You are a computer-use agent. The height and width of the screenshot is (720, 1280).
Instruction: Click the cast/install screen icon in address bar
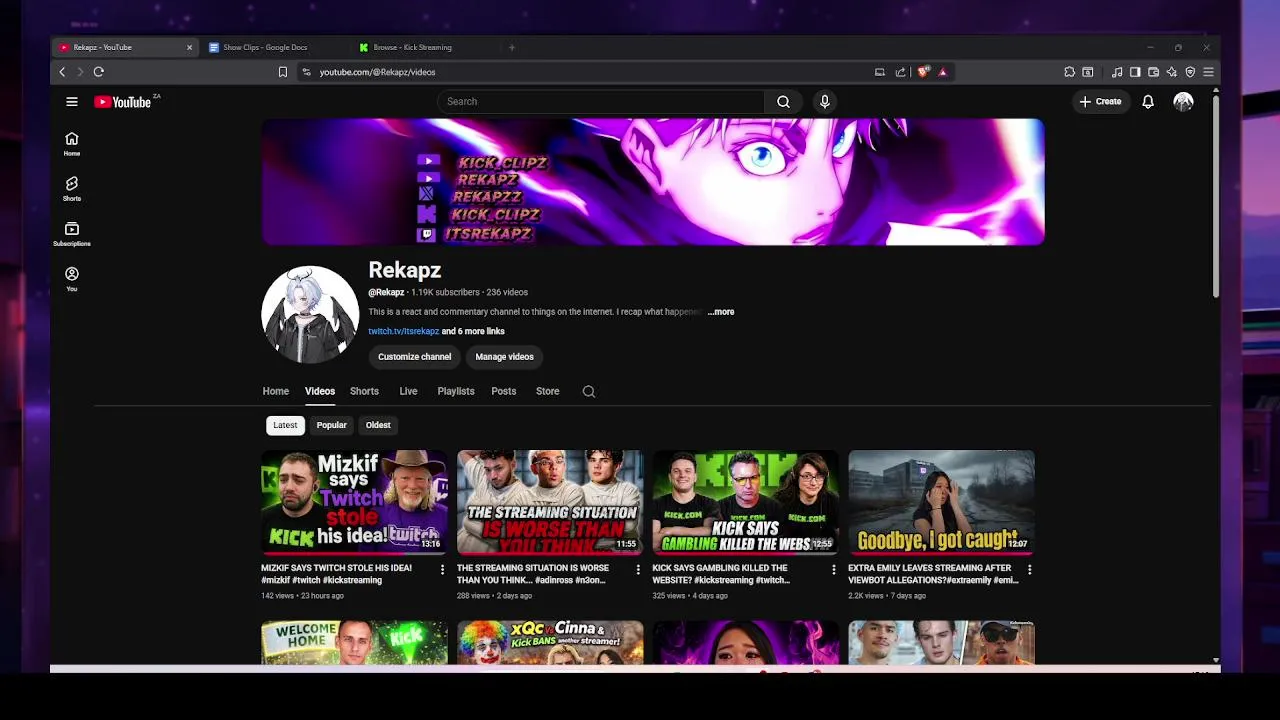[x=879, y=72]
